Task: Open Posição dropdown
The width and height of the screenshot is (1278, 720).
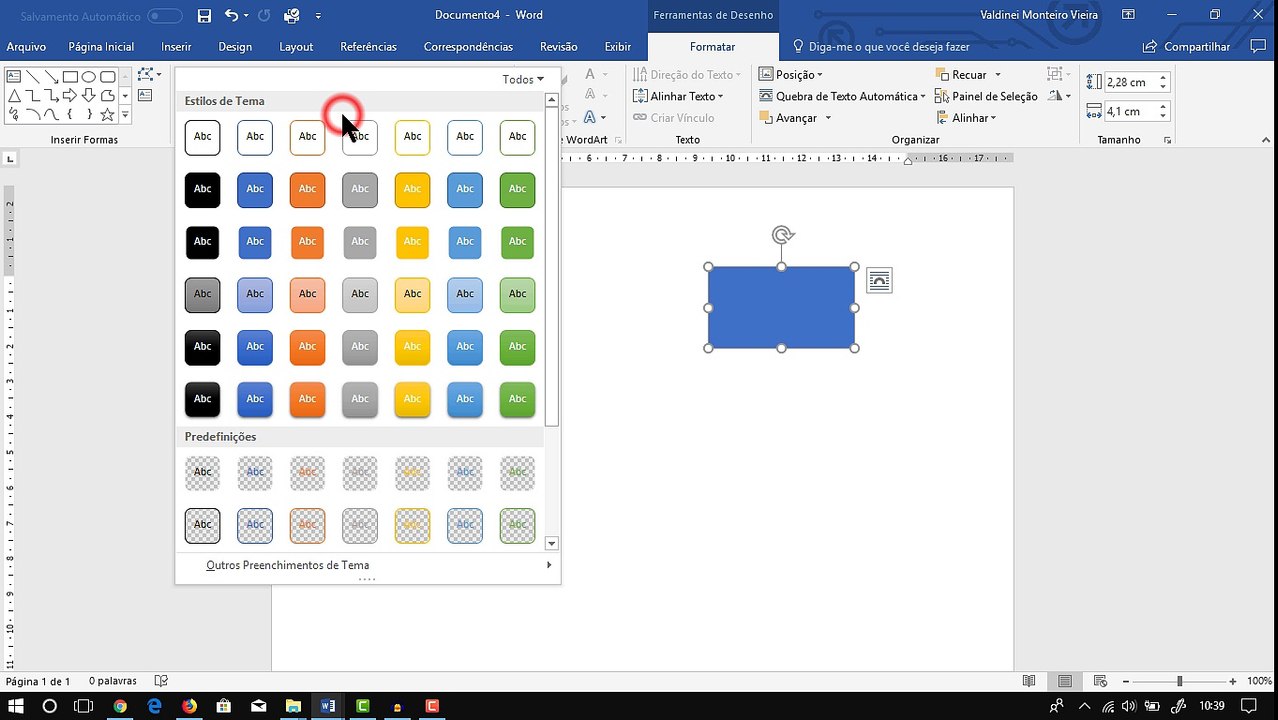Action: tap(790, 75)
